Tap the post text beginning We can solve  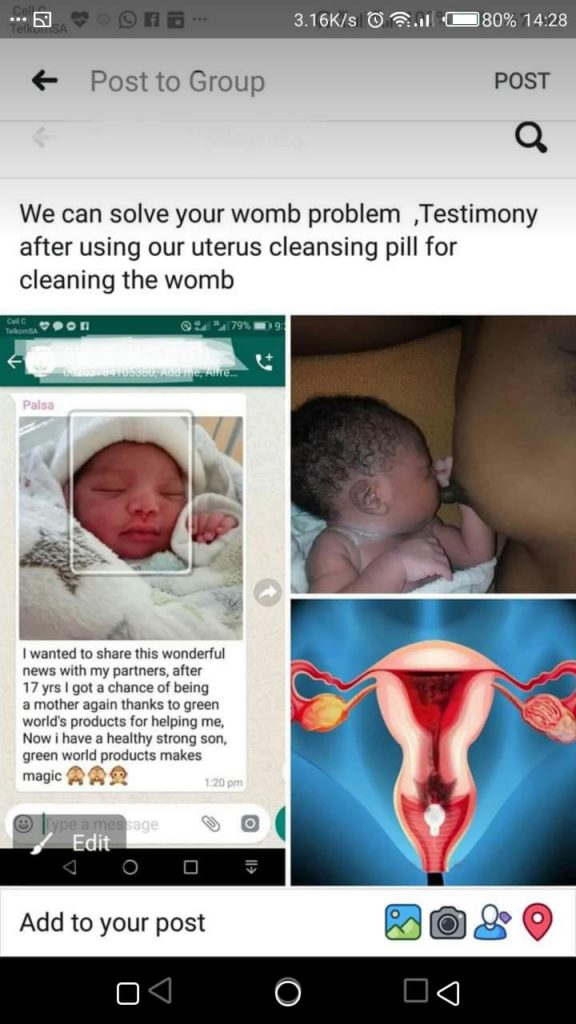coord(278,246)
